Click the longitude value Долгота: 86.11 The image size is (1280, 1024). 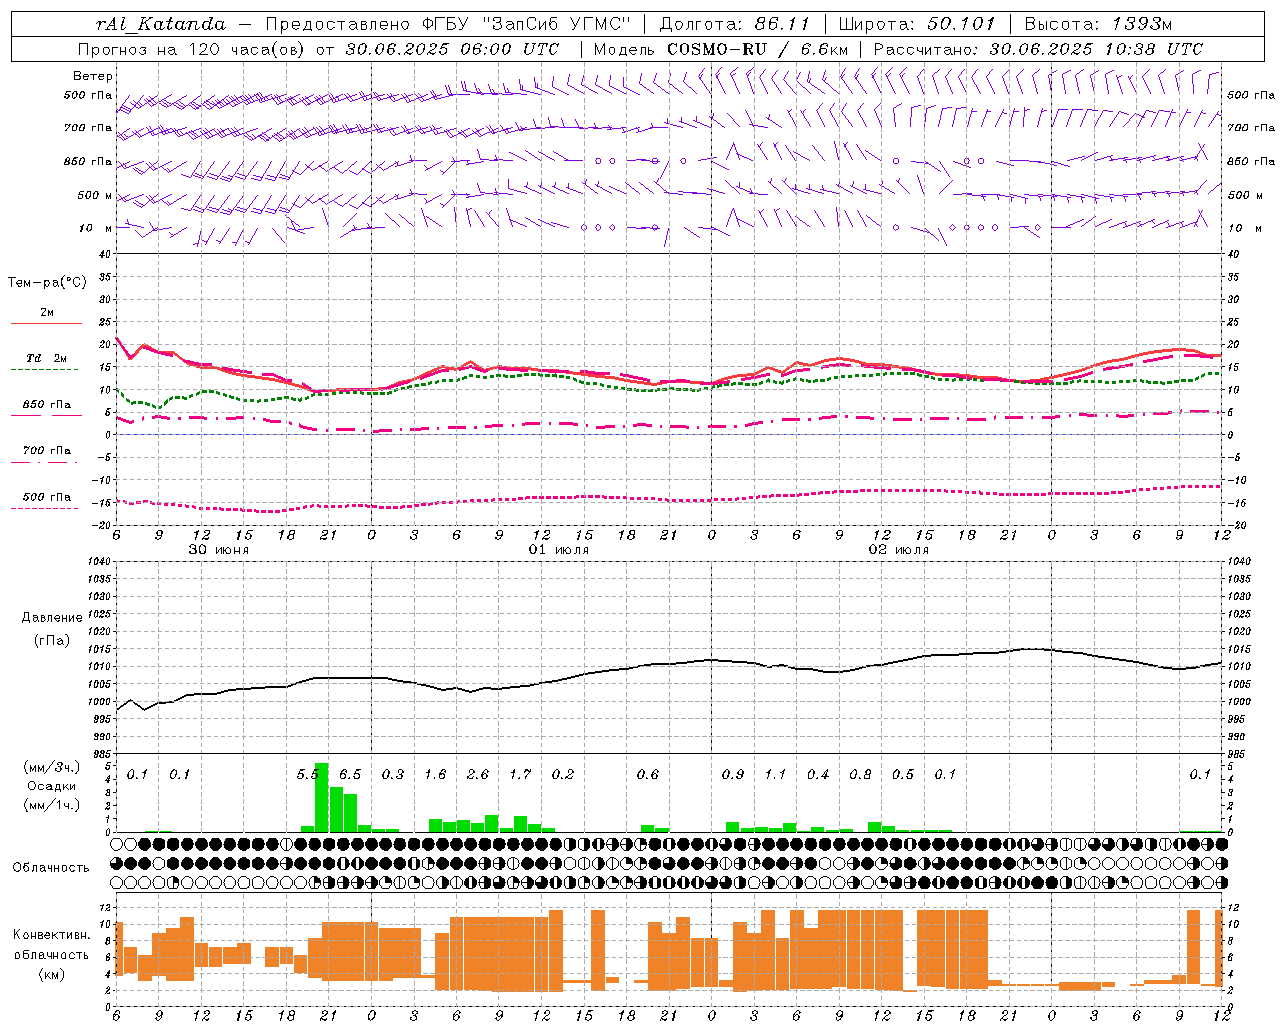tap(735, 23)
